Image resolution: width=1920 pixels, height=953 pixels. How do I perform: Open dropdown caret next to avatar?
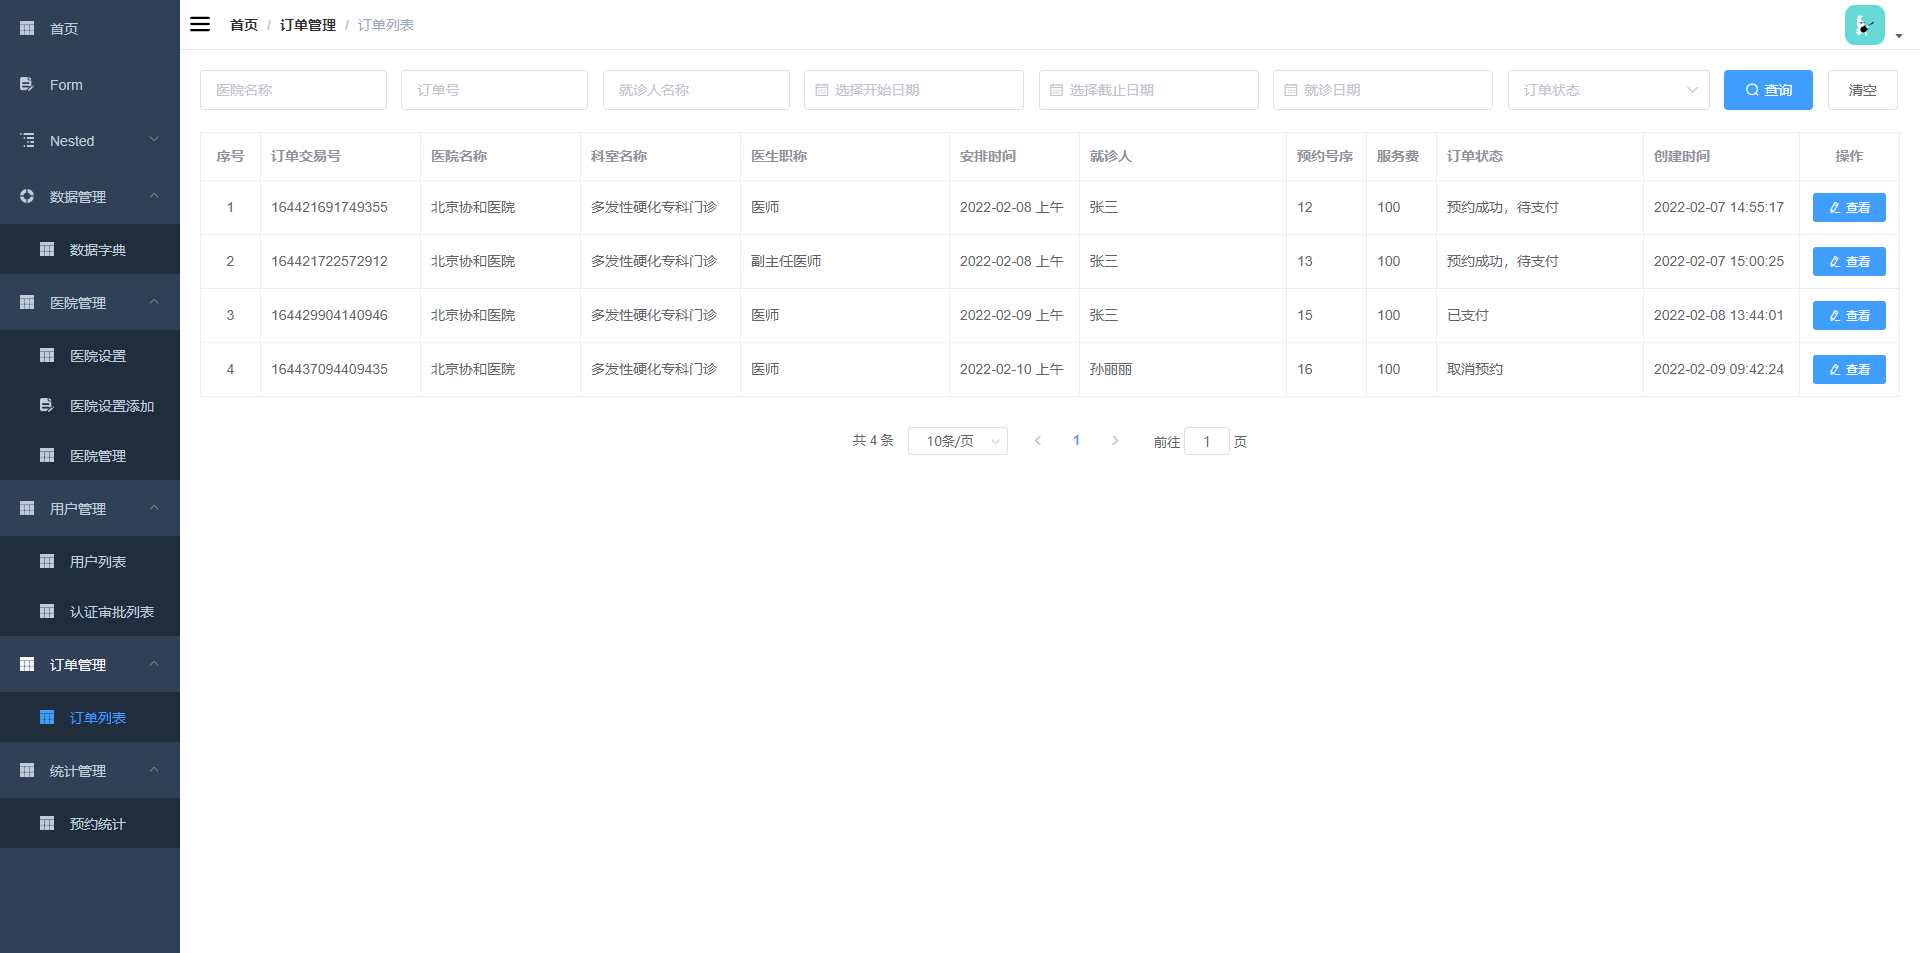[1898, 36]
